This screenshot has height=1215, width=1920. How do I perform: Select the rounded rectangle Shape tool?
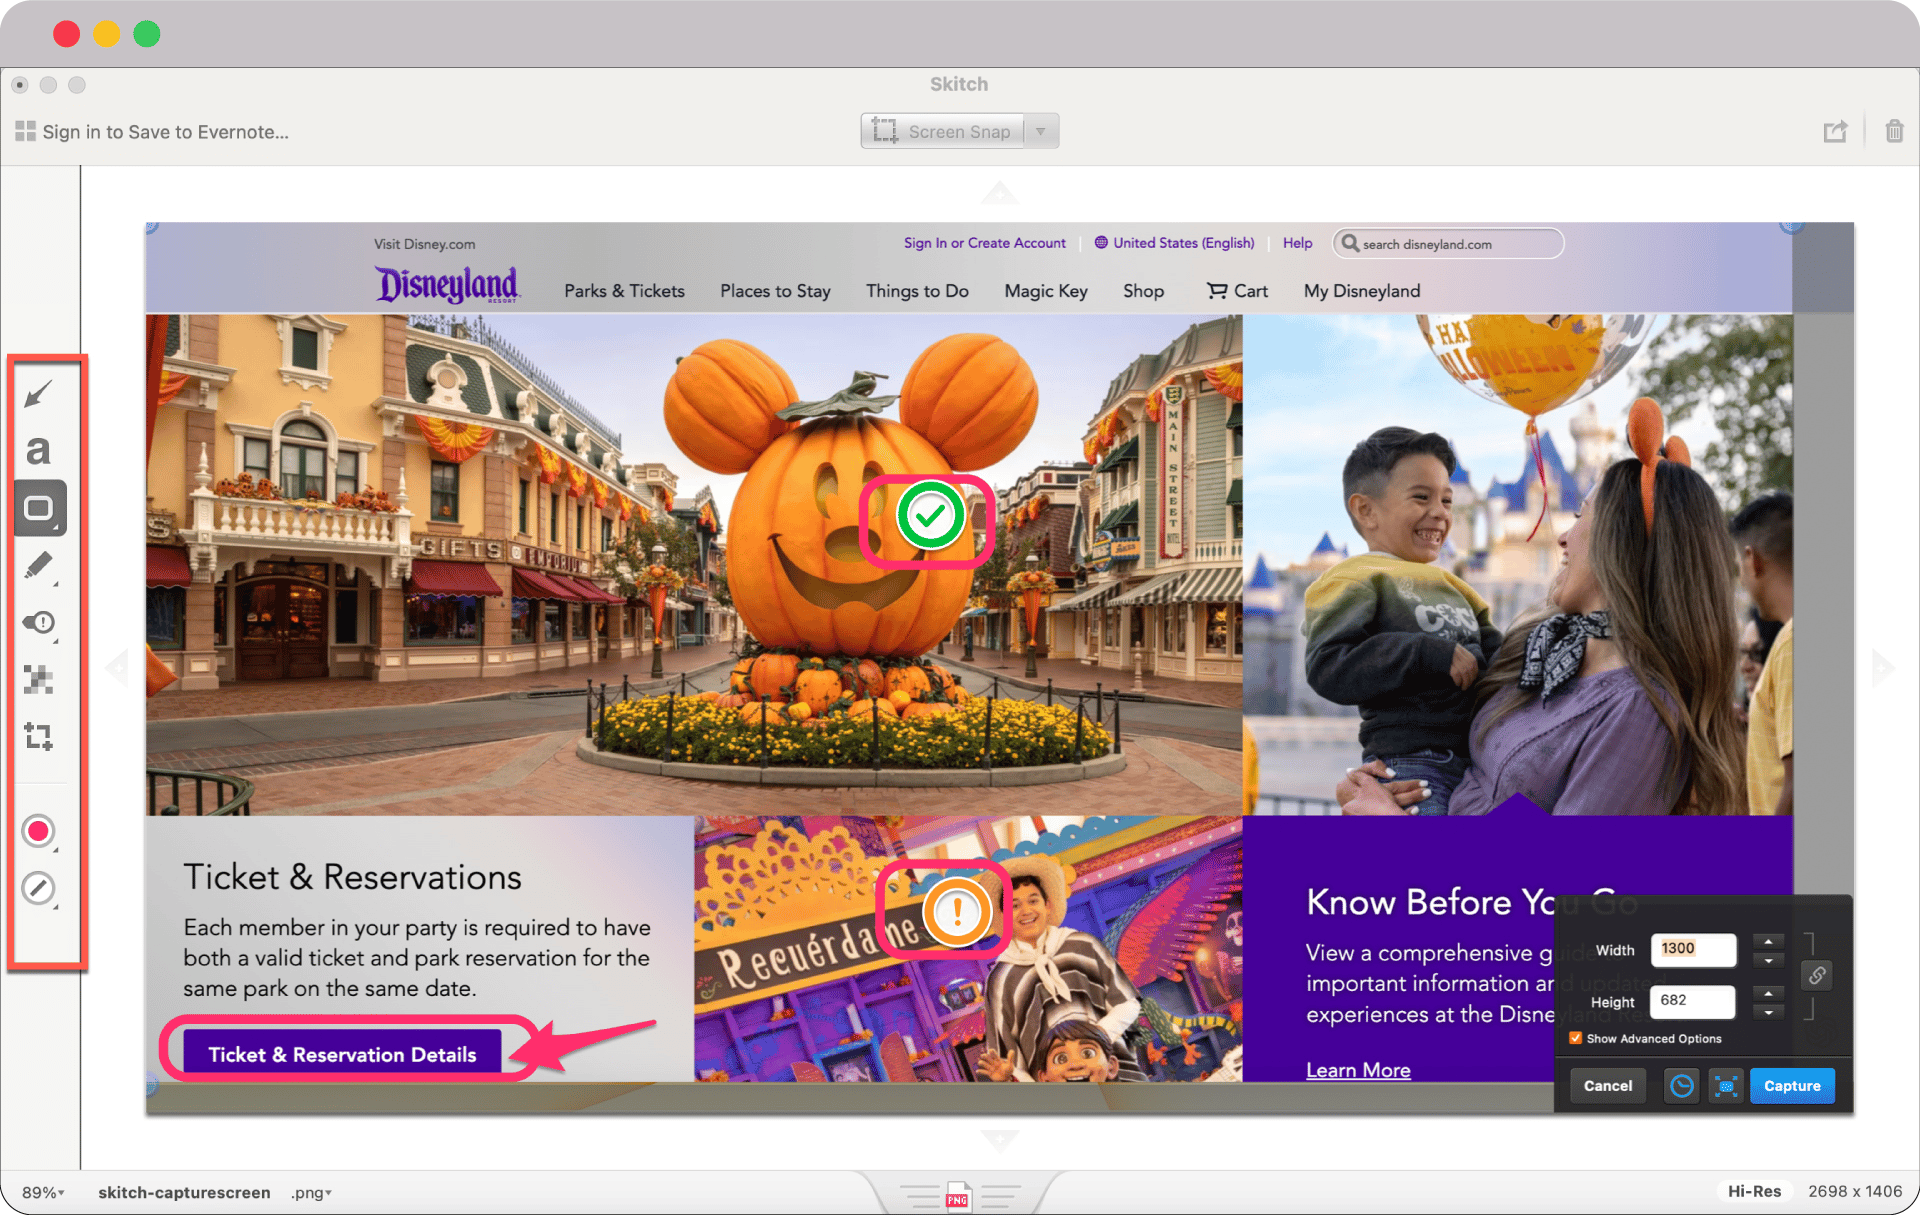pyautogui.click(x=39, y=508)
